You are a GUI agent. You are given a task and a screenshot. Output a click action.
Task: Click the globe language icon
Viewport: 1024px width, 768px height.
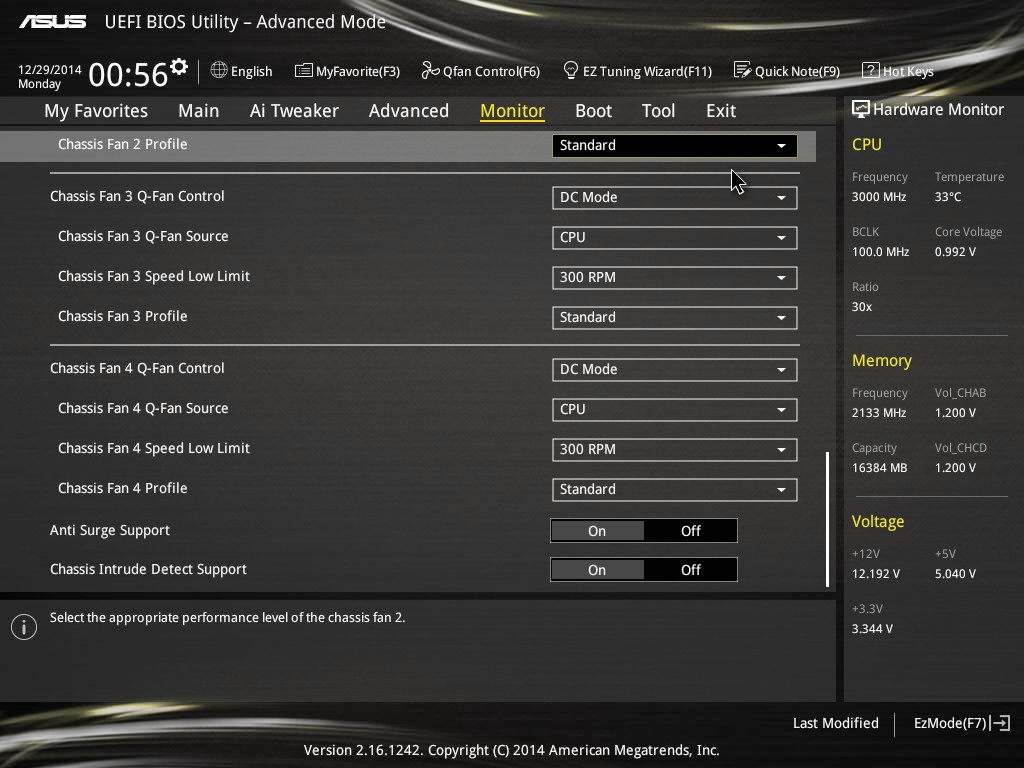click(219, 71)
